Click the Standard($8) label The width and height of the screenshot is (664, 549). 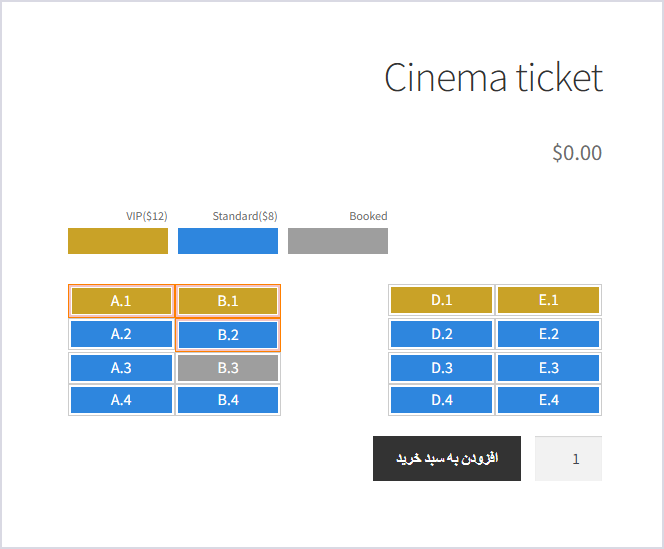(245, 216)
